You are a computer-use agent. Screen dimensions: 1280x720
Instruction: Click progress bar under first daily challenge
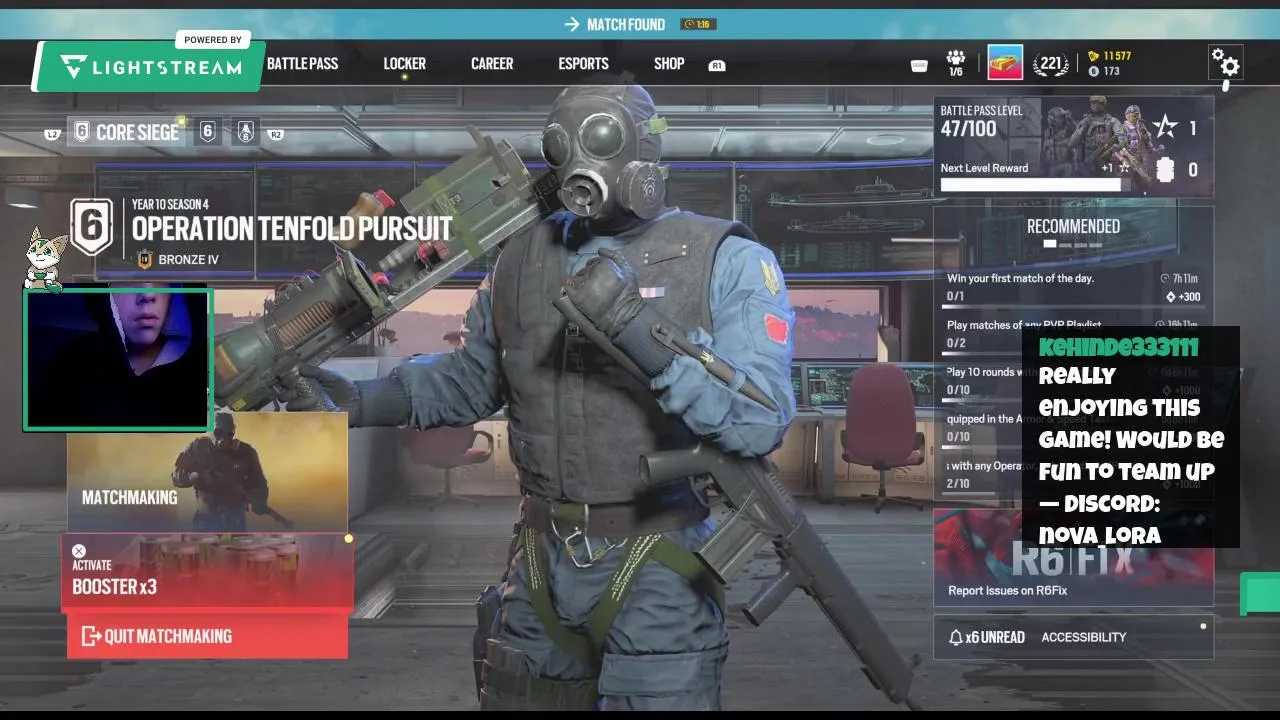click(1074, 305)
